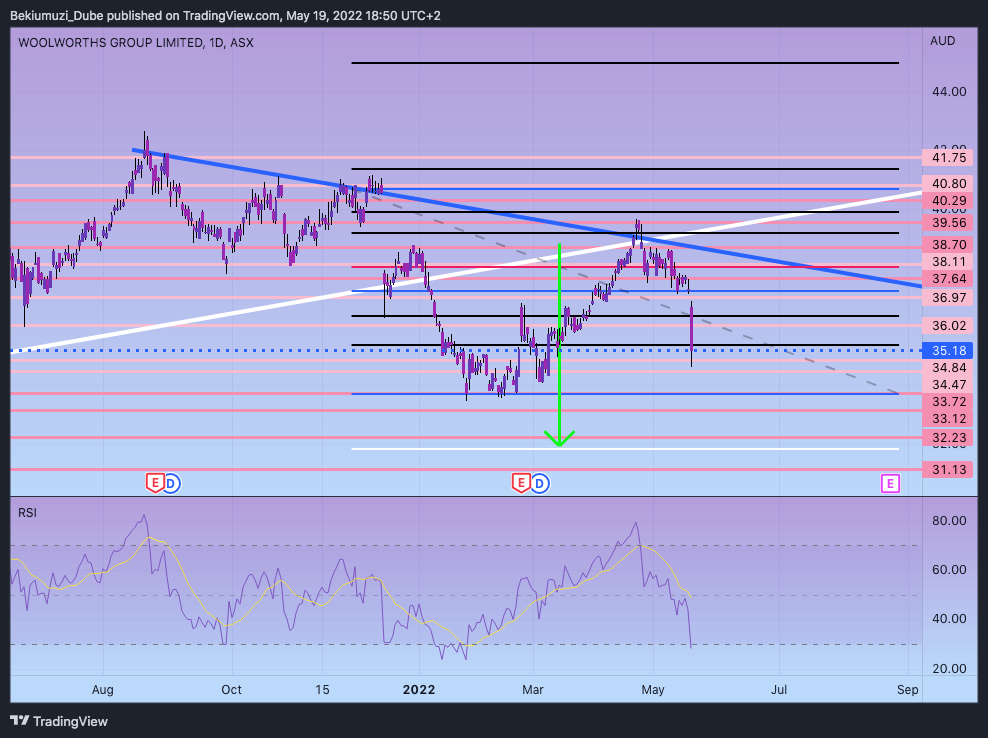Click the RSI 40.00 scale label

(x=949, y=619)
